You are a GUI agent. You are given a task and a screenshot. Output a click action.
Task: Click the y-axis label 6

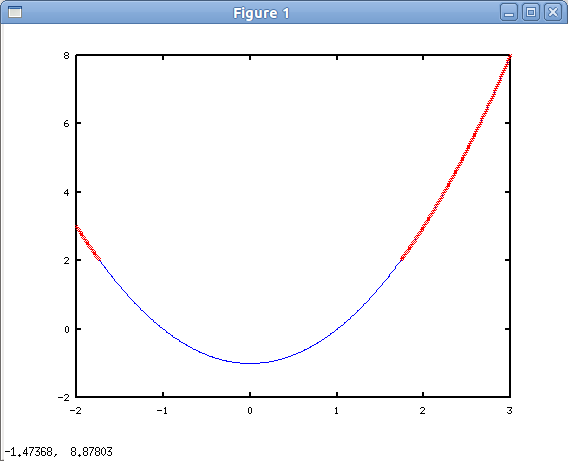tap(66, 124)
